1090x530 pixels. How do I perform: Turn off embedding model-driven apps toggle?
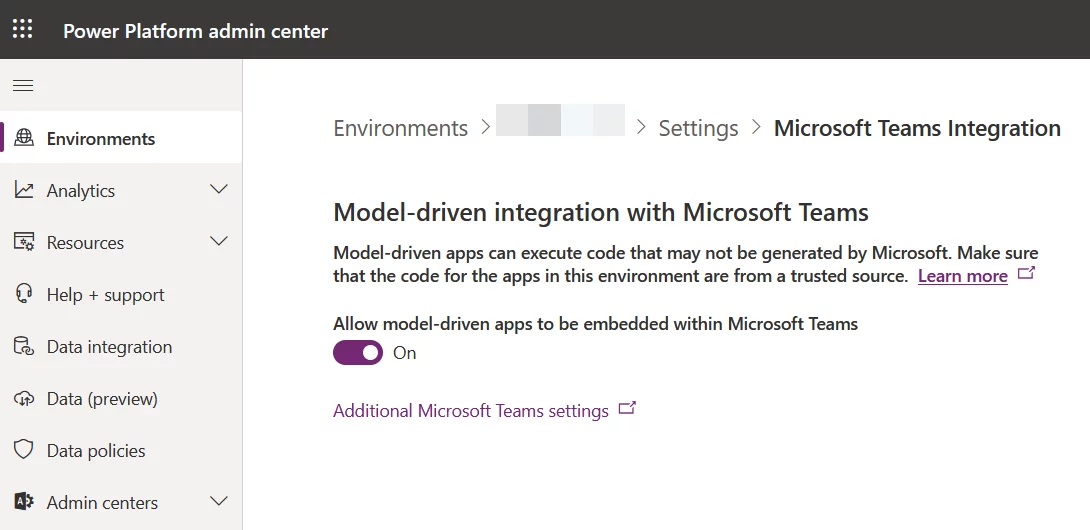tap(358, 353)
